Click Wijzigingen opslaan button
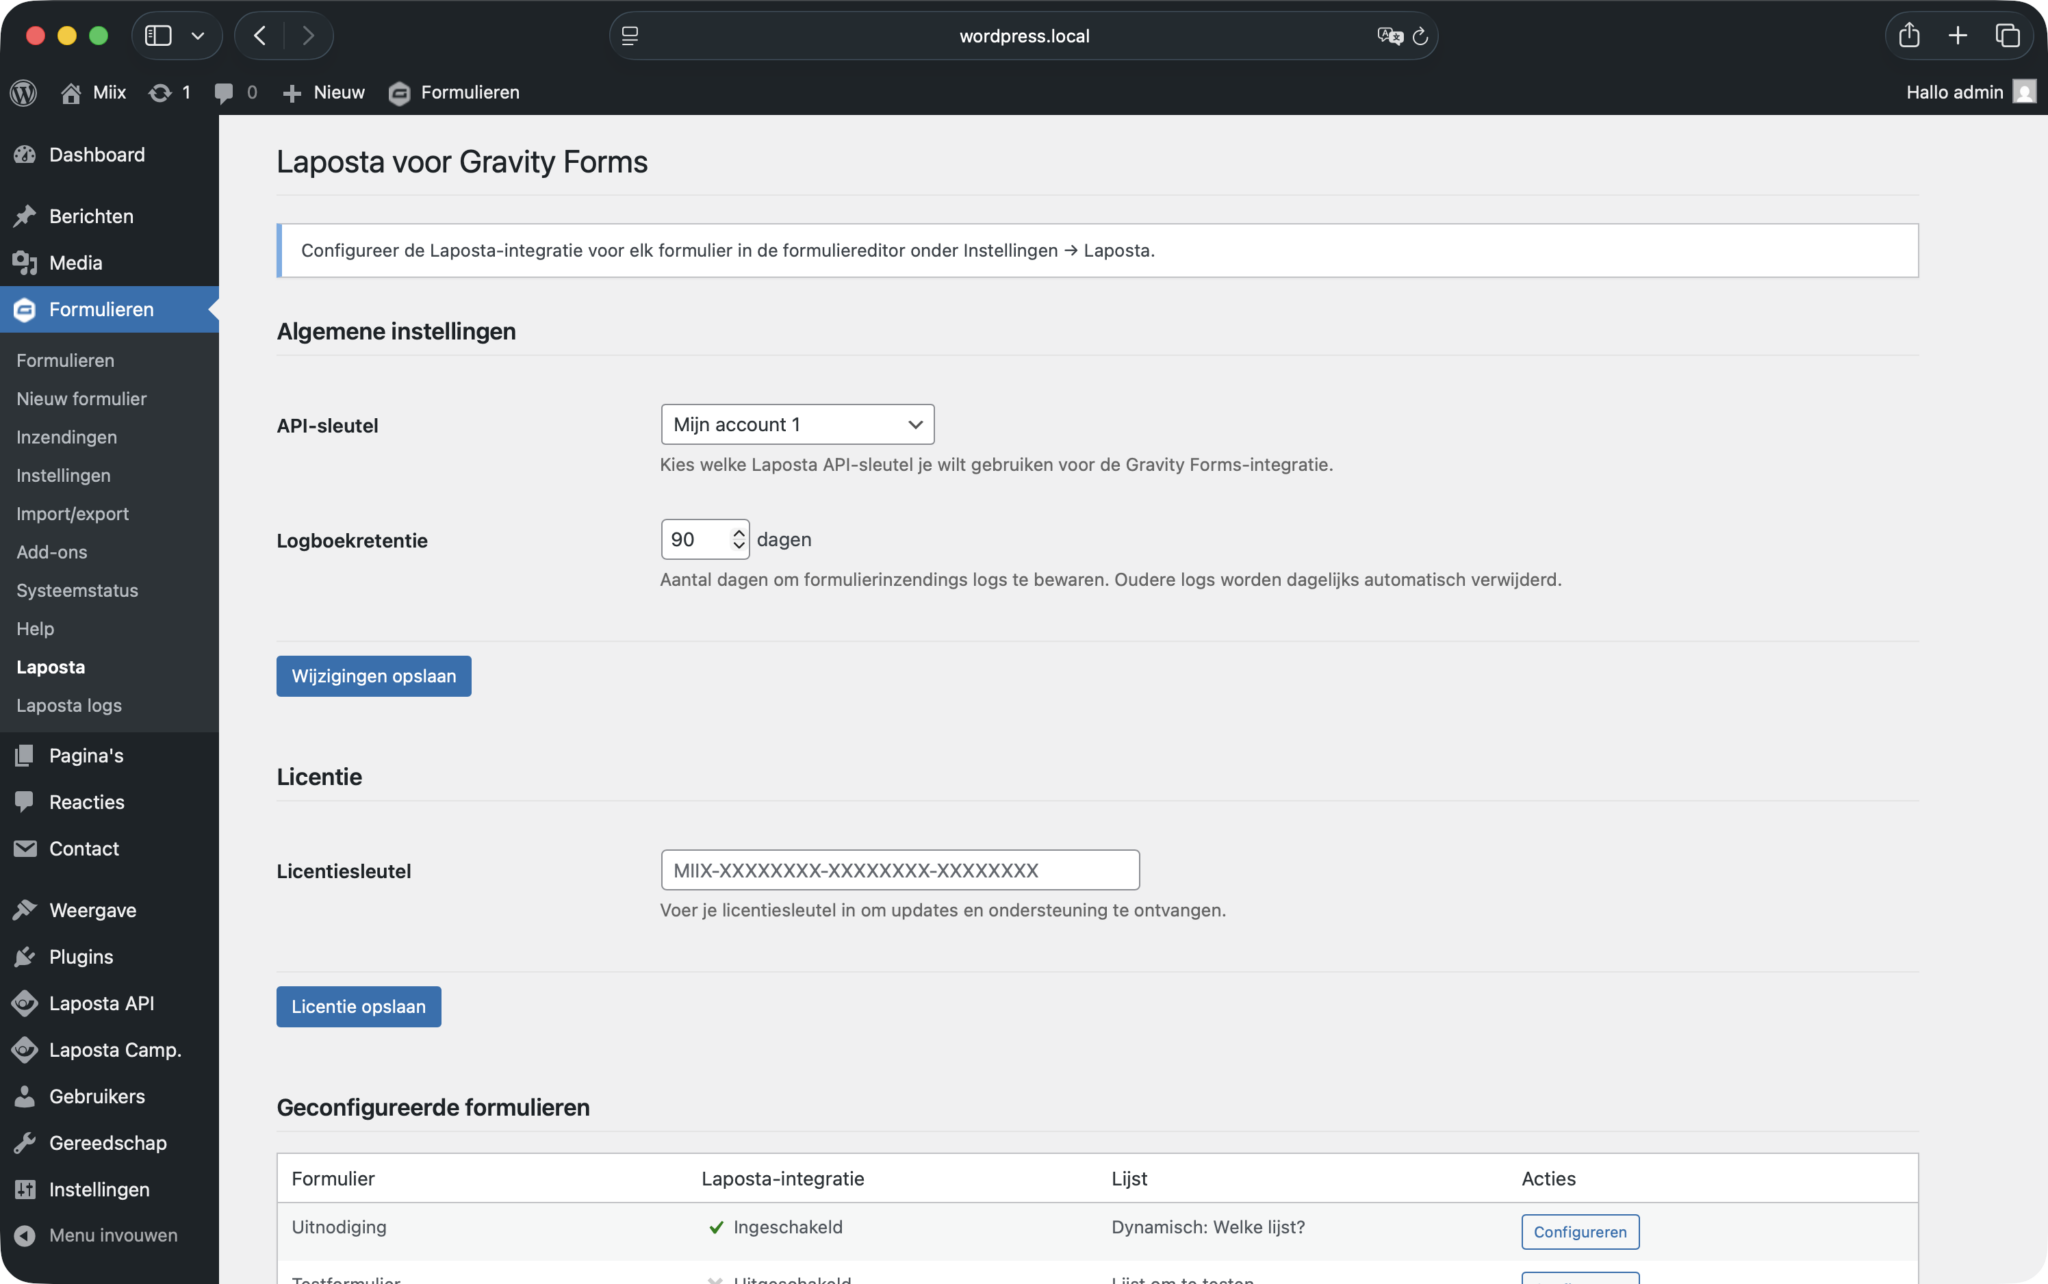 373,676
